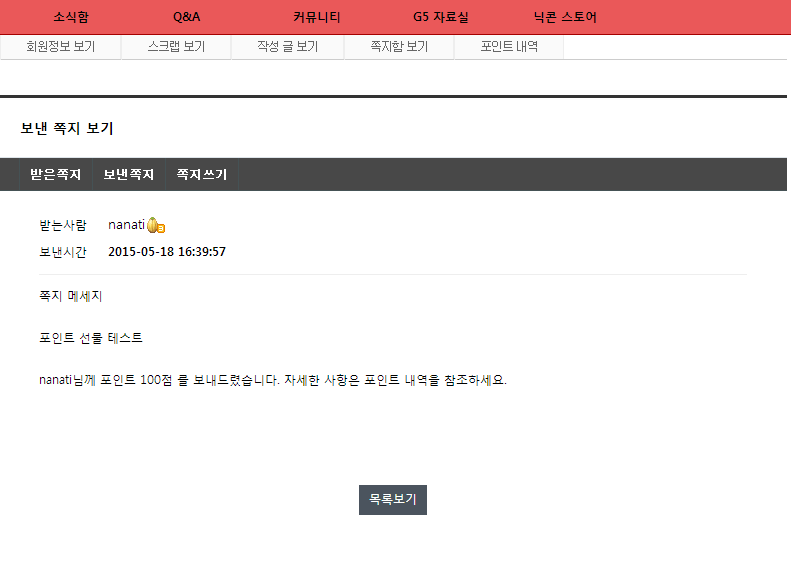This screenshot has width=791, height=571.
Task: Select the 회원정보 보기 tab
Action: [61, 47]
